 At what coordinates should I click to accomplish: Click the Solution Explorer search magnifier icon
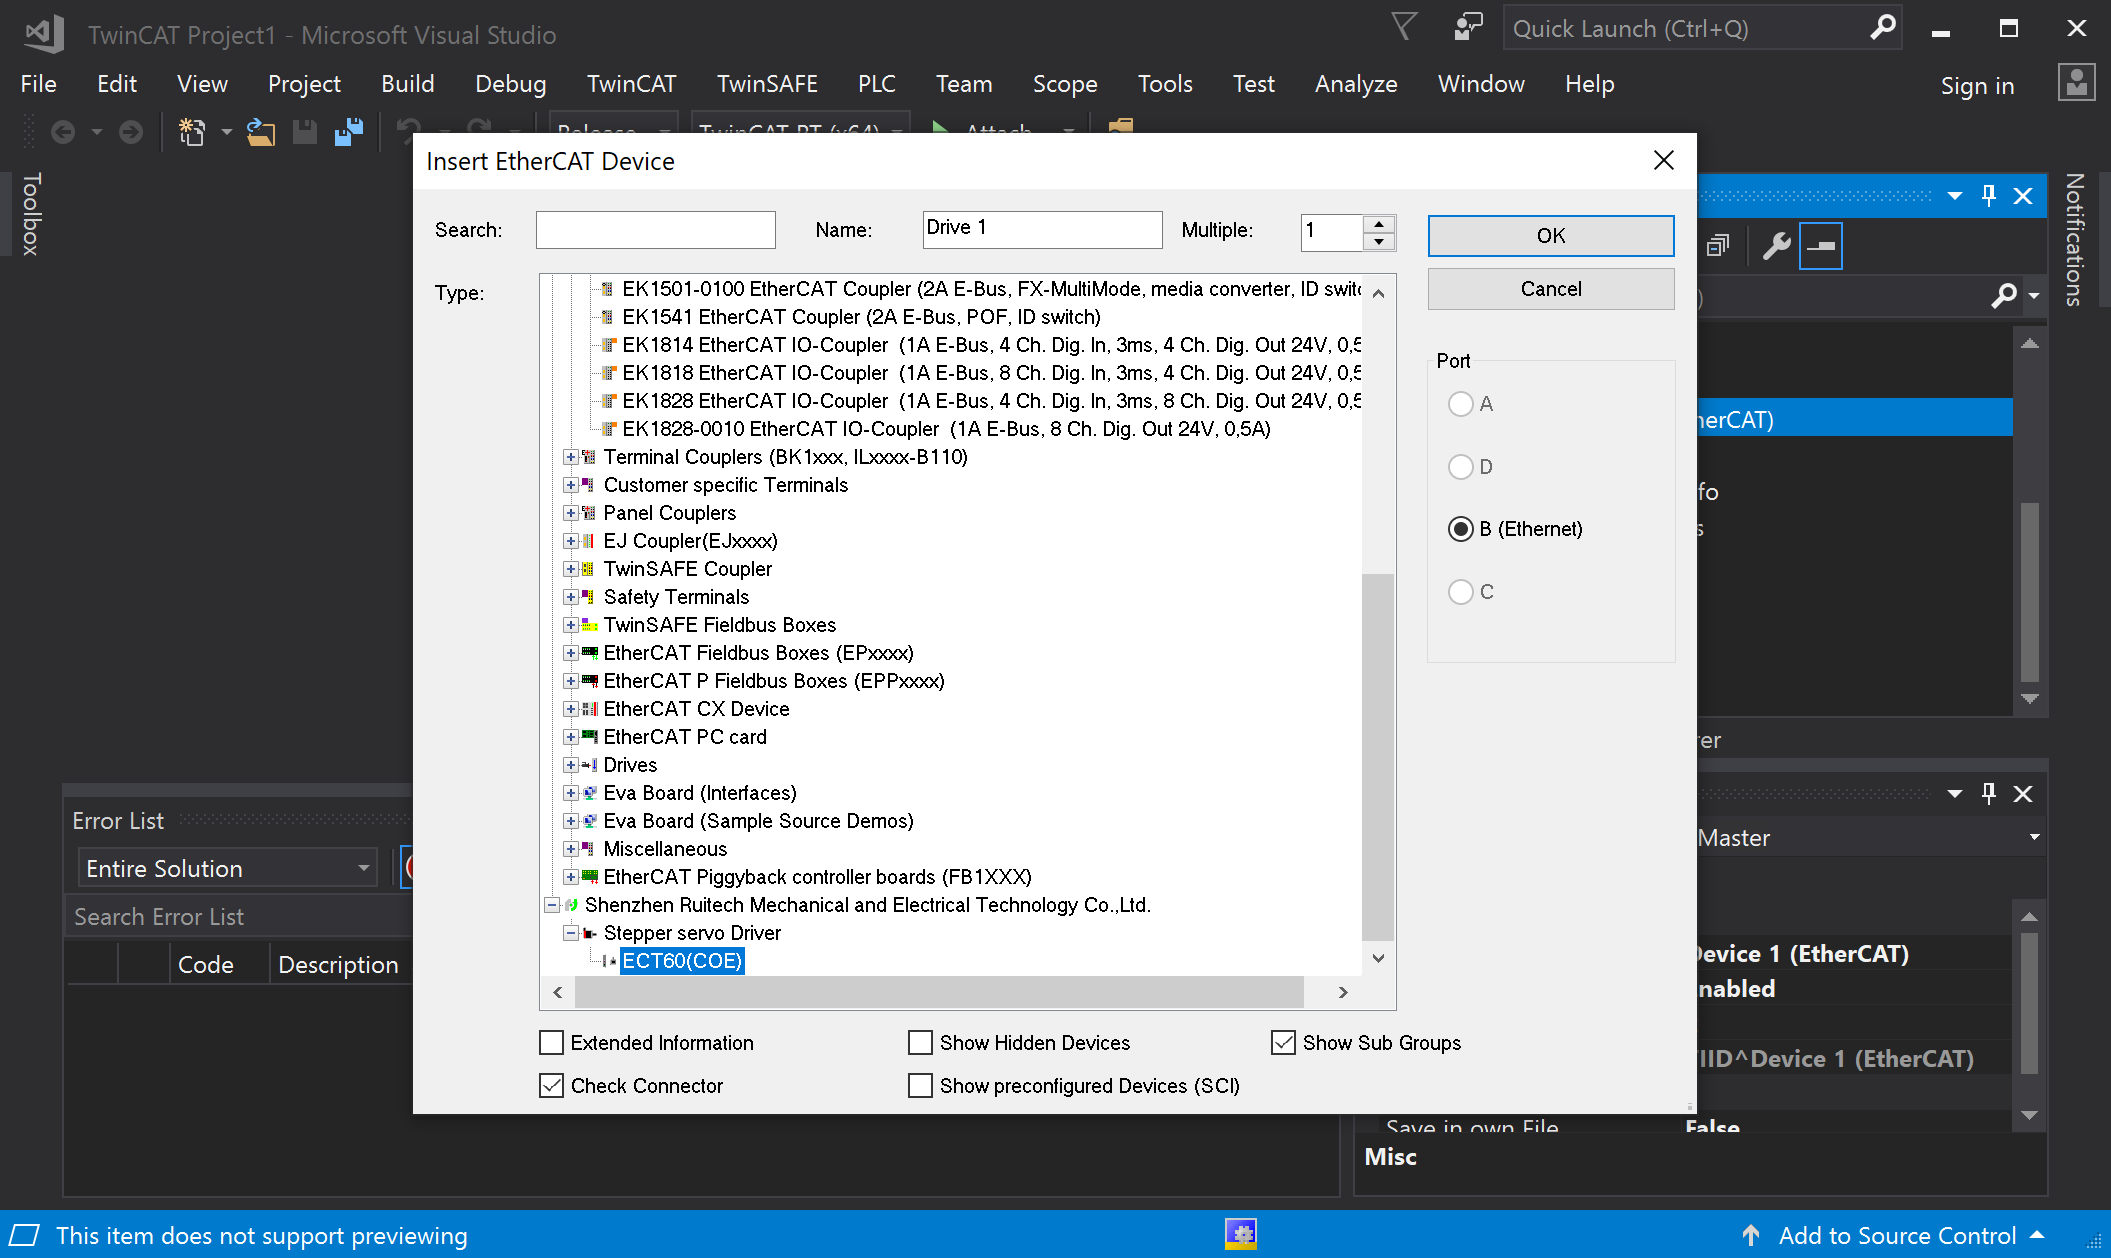click(x=2004, y=296)
